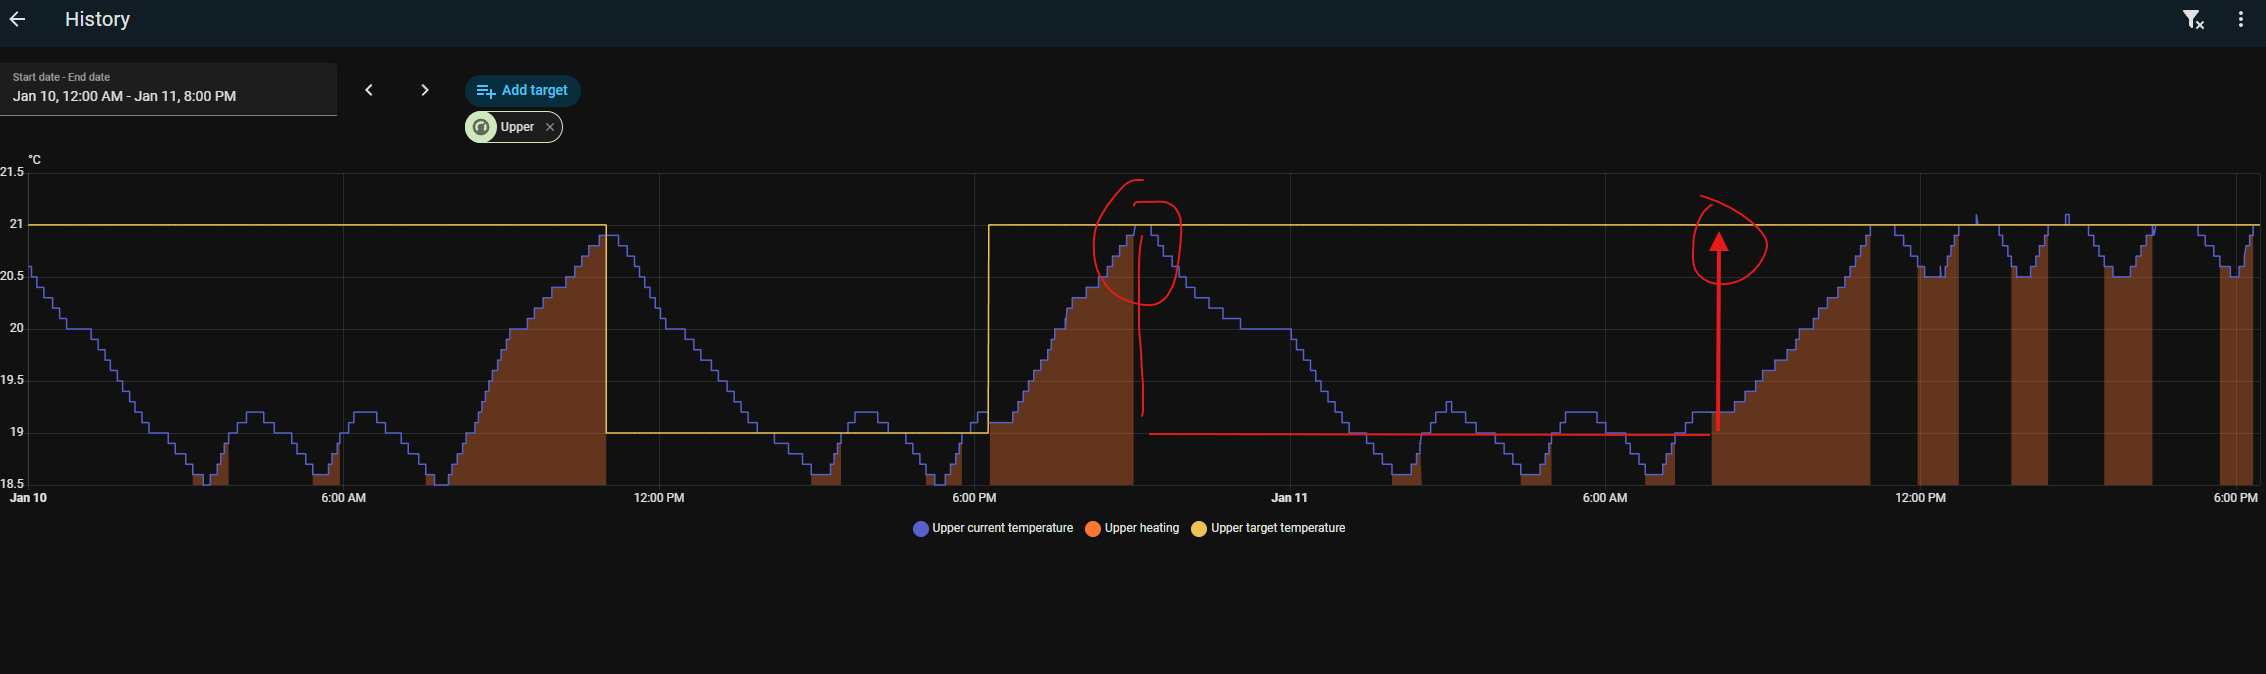Open the start date - end date field
The width and height of the screenshot is (2266, 674).
pyautogui.click(x=168, y=89)
